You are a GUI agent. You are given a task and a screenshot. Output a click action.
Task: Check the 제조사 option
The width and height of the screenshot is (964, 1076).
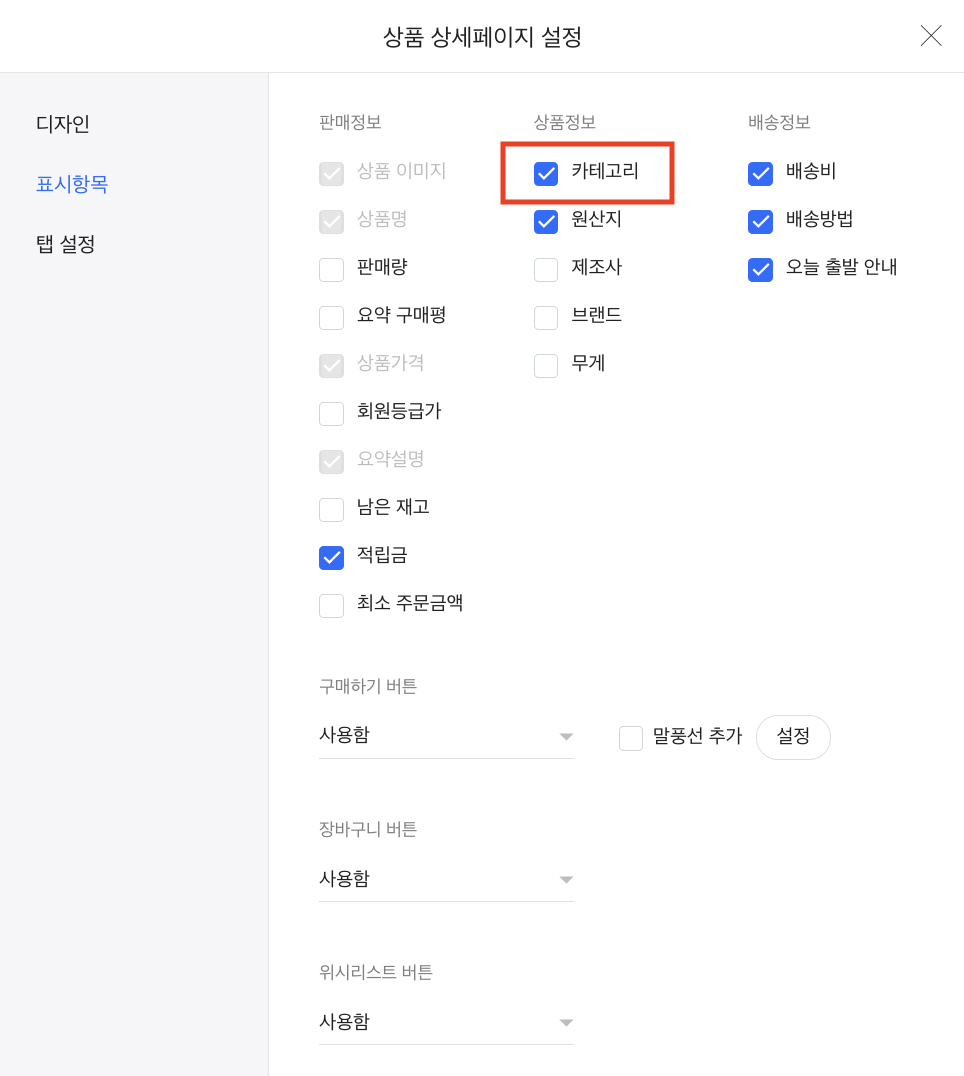[546, 270]
